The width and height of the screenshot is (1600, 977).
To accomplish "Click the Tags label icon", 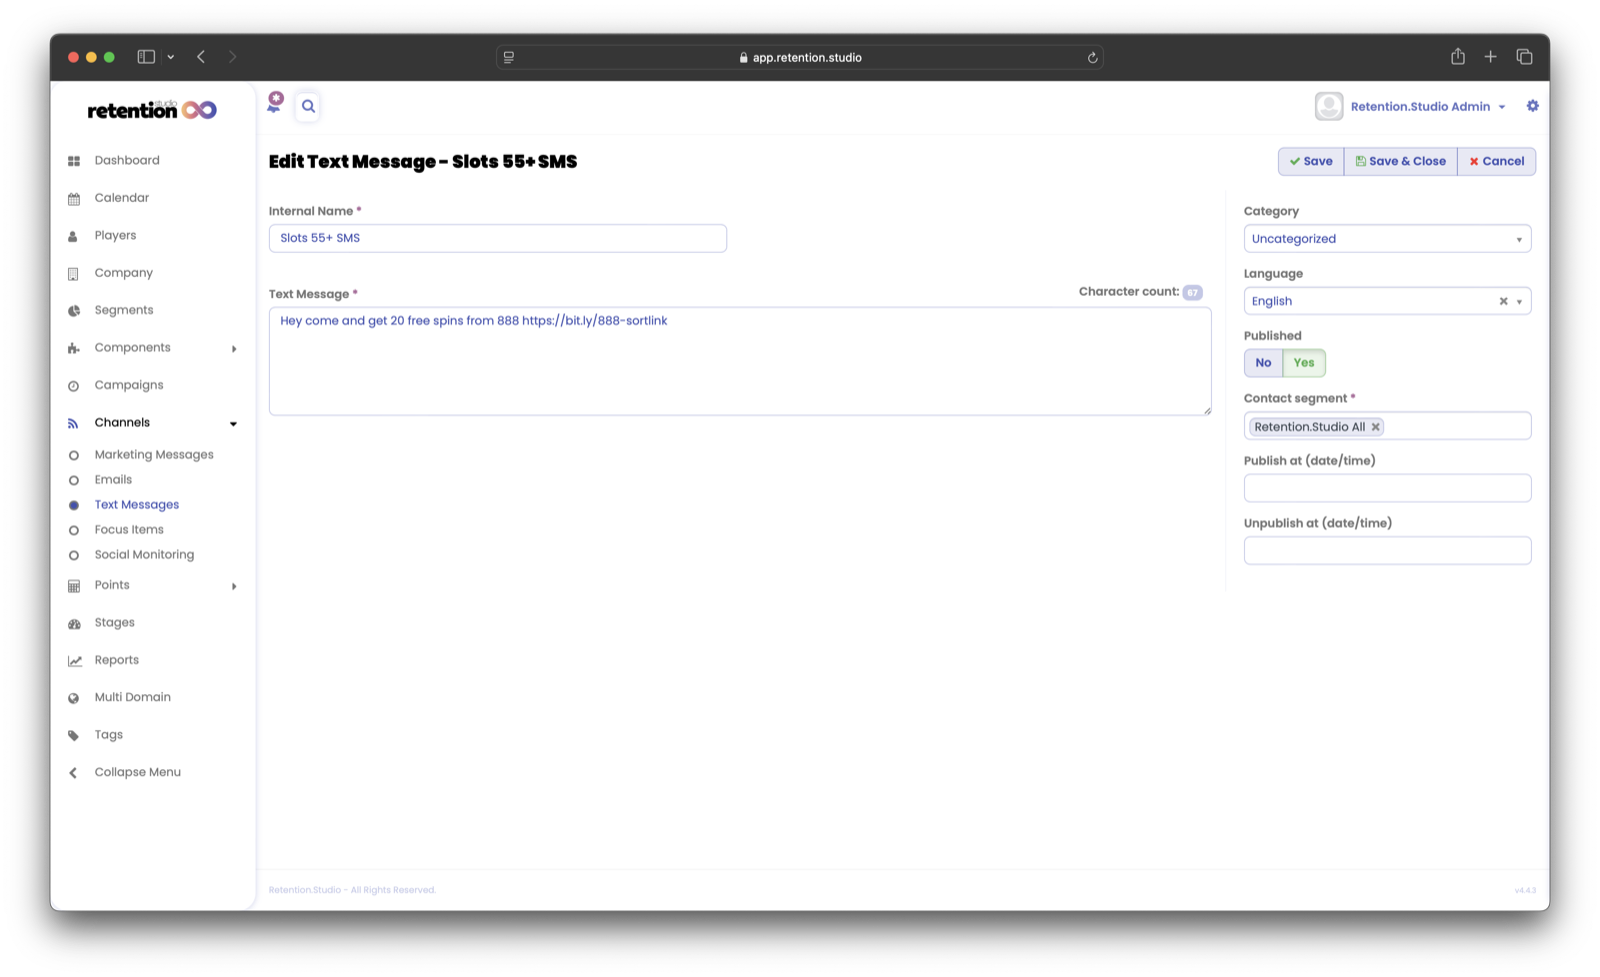I will click(x=74, y=736).
